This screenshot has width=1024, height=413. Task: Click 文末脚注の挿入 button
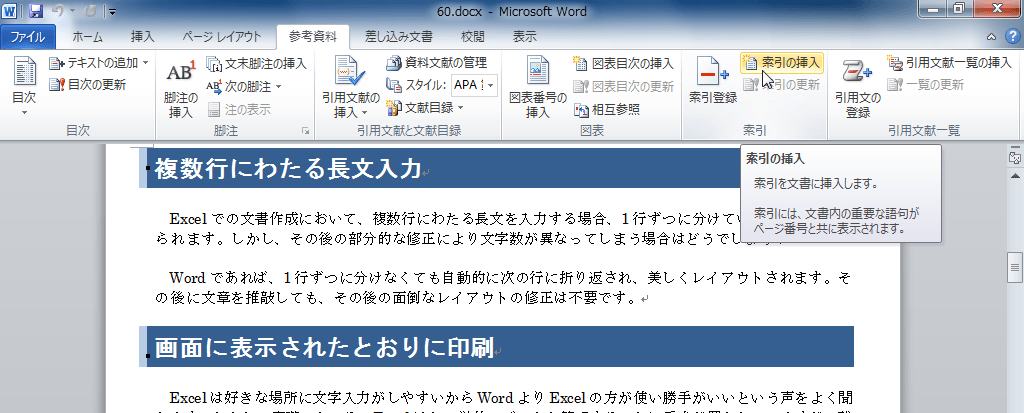[256, 63]
